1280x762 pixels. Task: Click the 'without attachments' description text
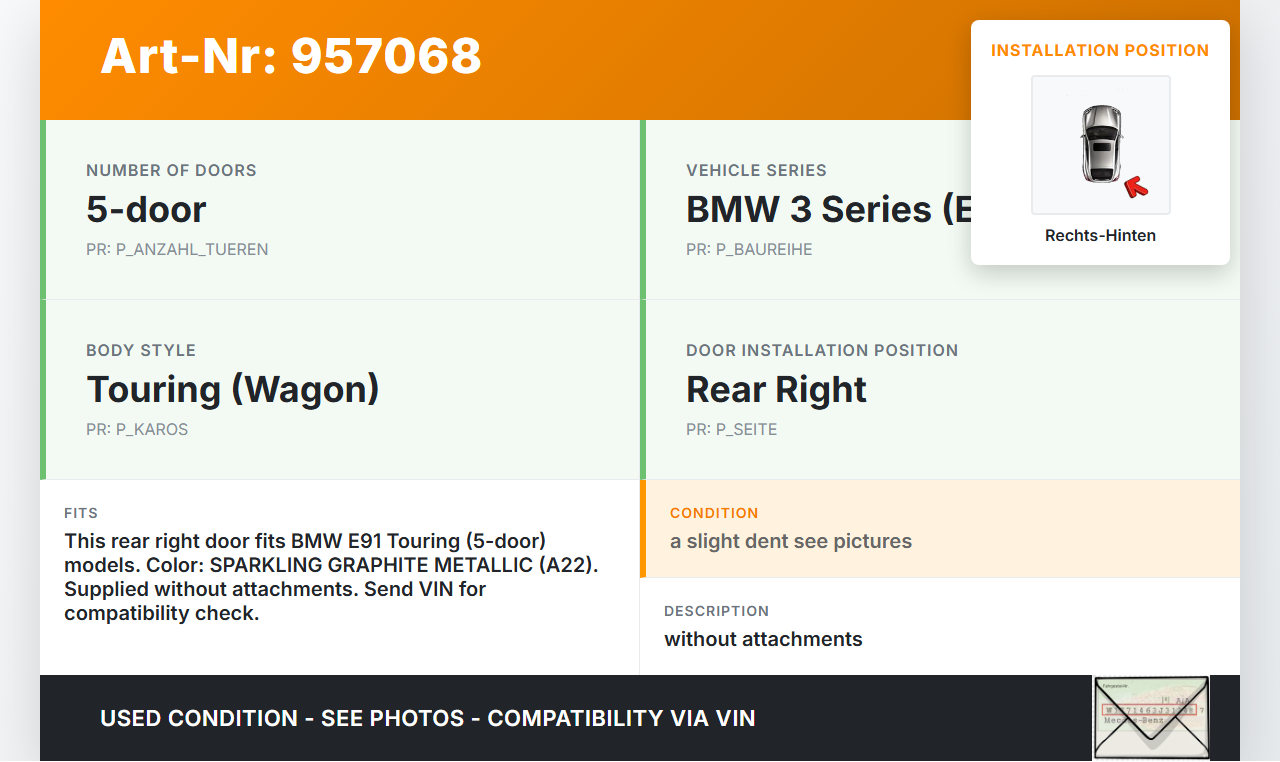[763, 639]
